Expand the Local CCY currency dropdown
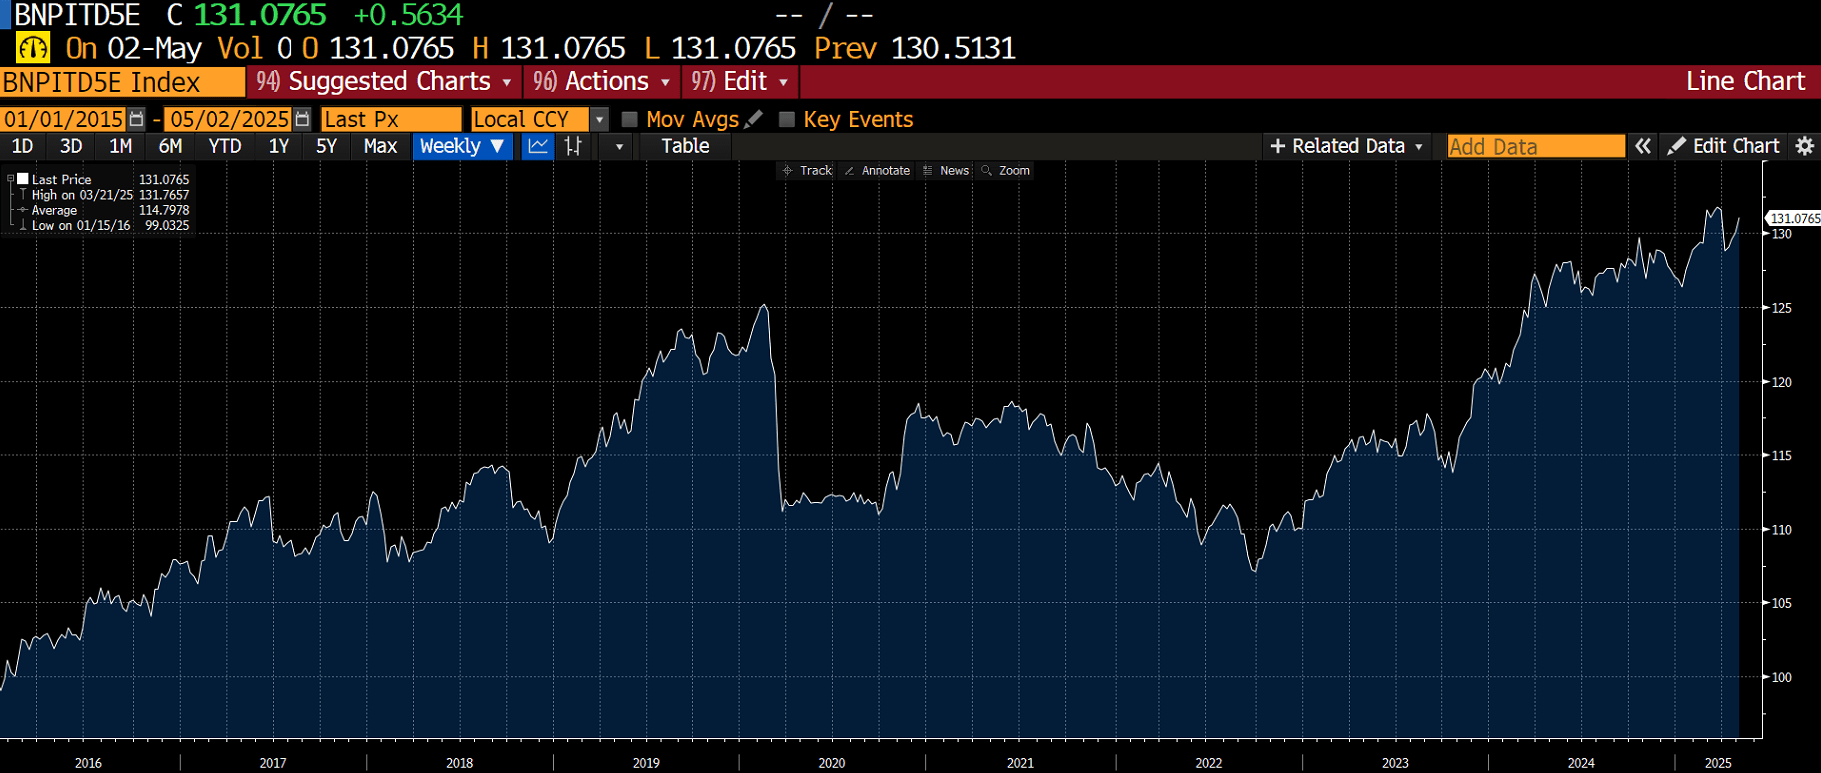Viewport: 1821px width, 773px height. coord(599,119)
